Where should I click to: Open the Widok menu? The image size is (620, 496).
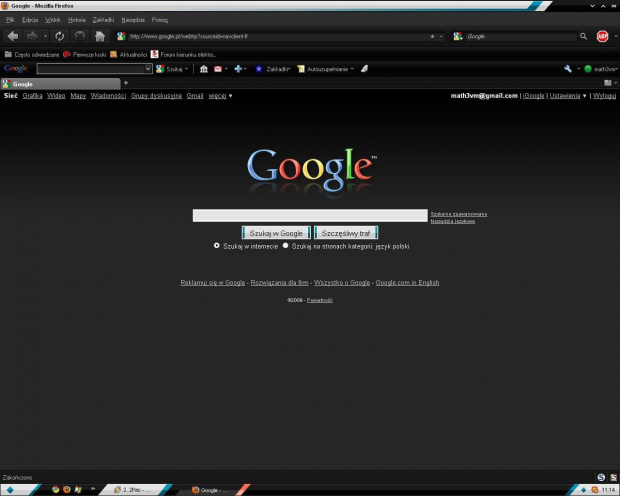click(x=53, y=20)
